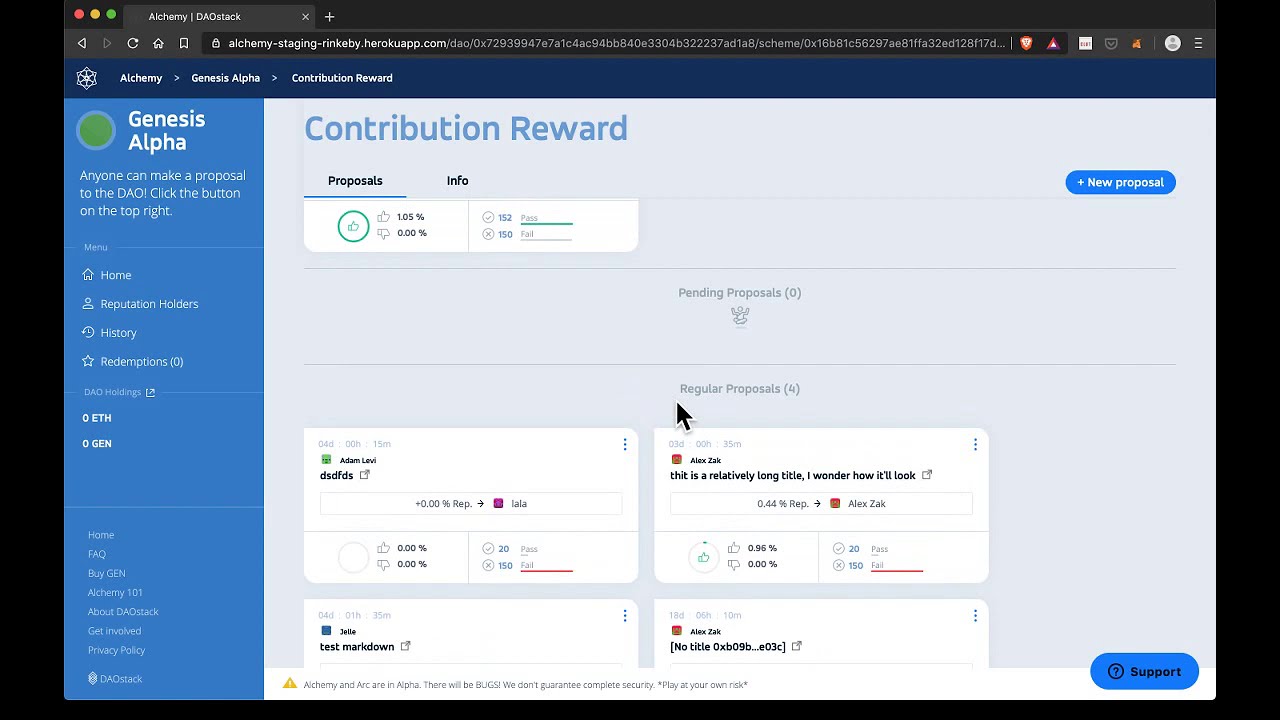Click the browser back arrow

click(x=82, y=43)
